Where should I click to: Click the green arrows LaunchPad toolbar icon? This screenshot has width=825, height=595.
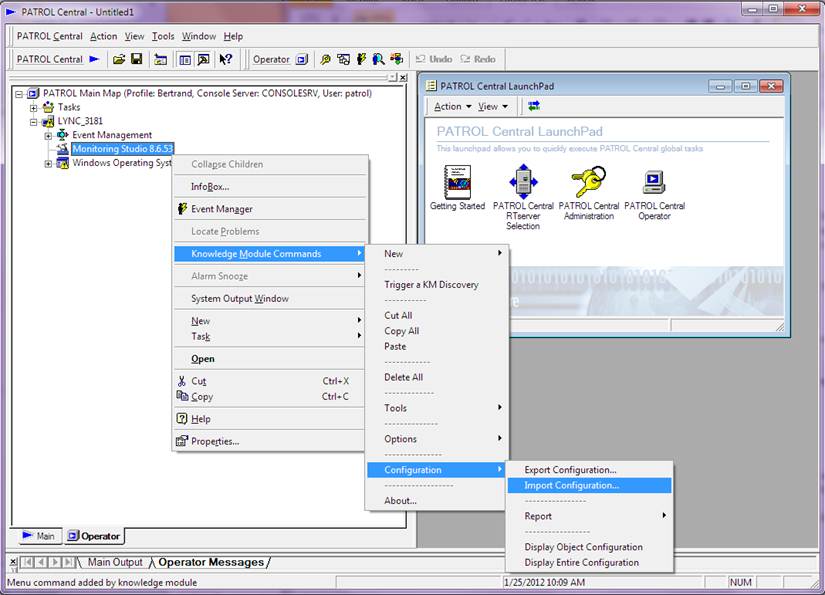click(x=534, y=106)
